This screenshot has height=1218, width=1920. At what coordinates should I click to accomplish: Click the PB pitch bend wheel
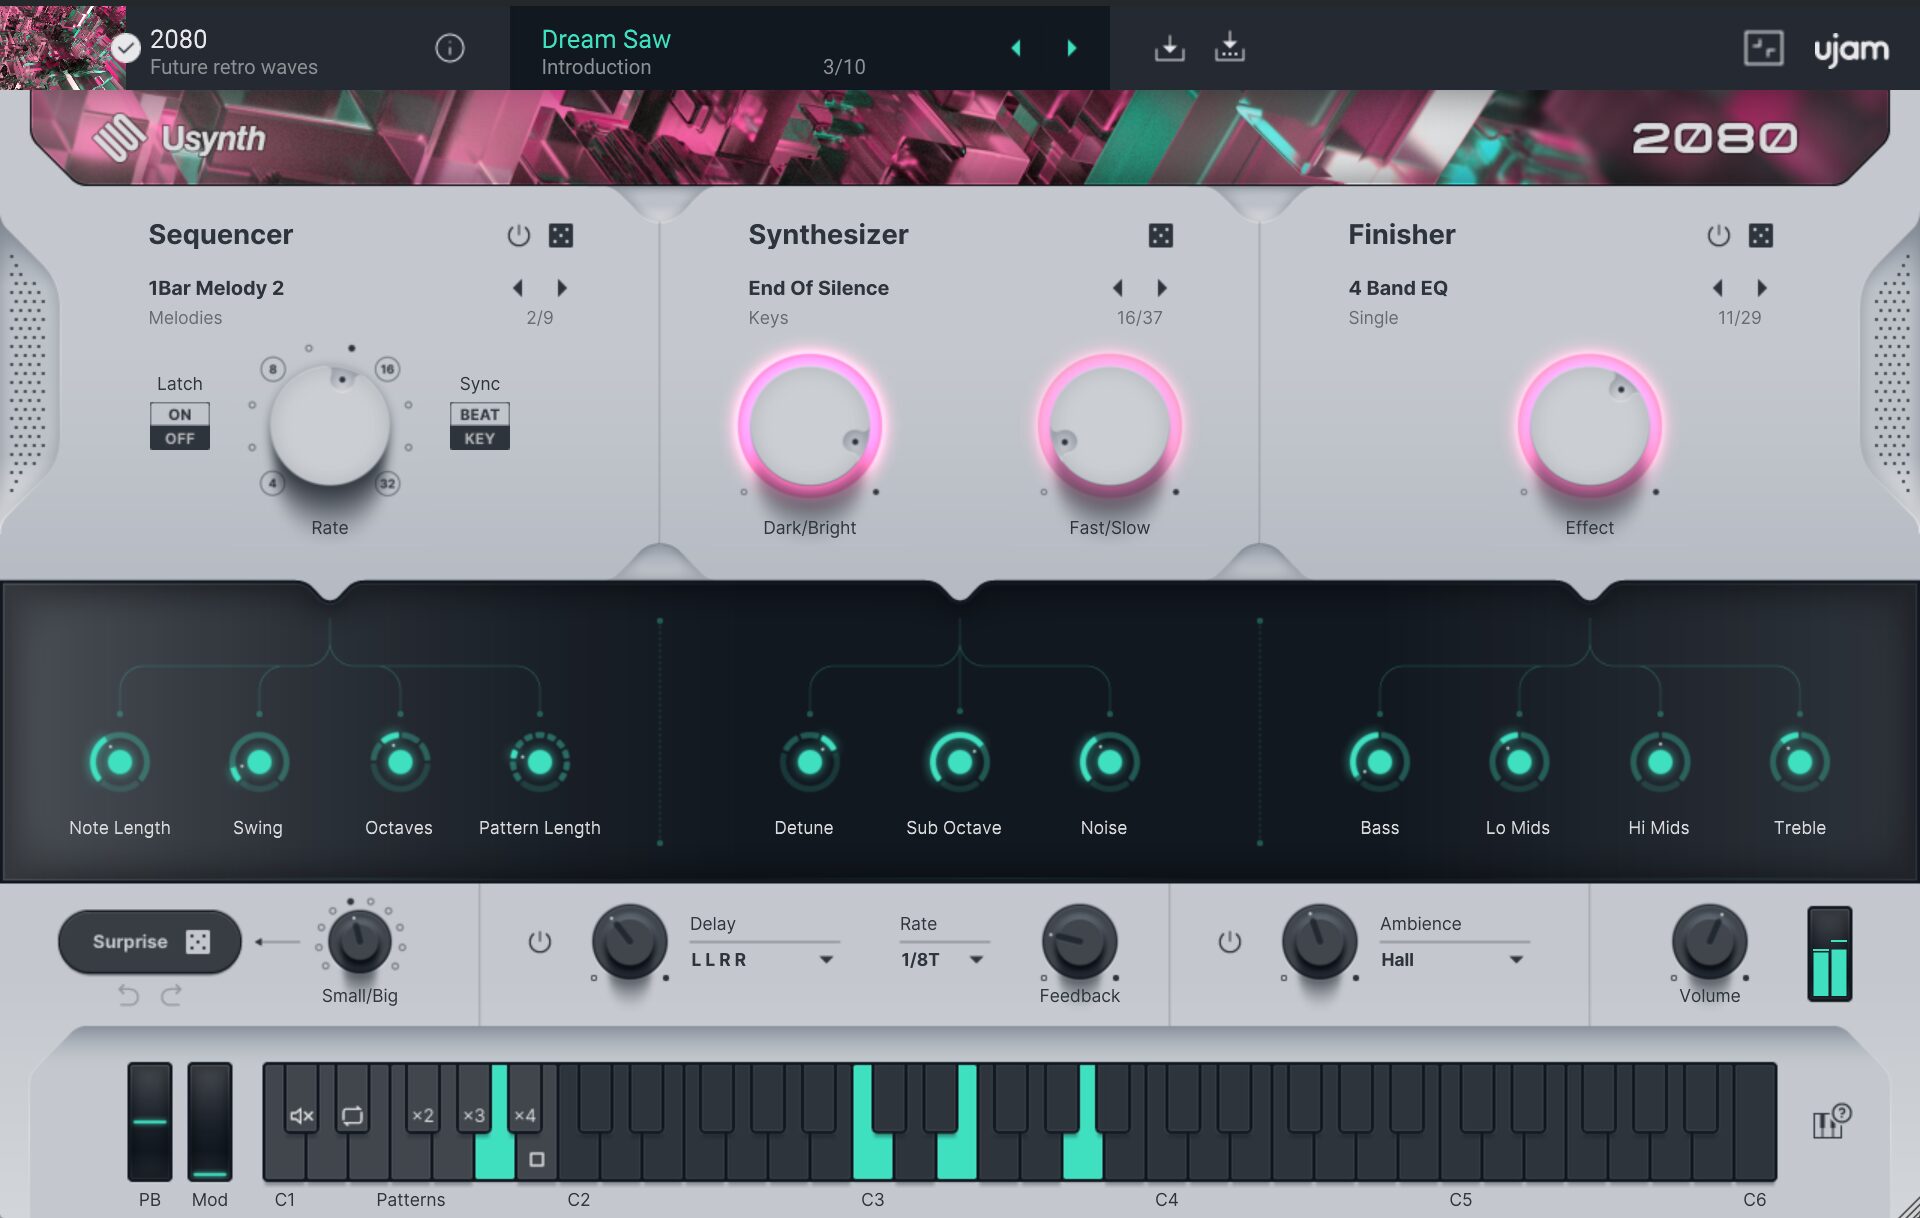(x=150, y=1122)
